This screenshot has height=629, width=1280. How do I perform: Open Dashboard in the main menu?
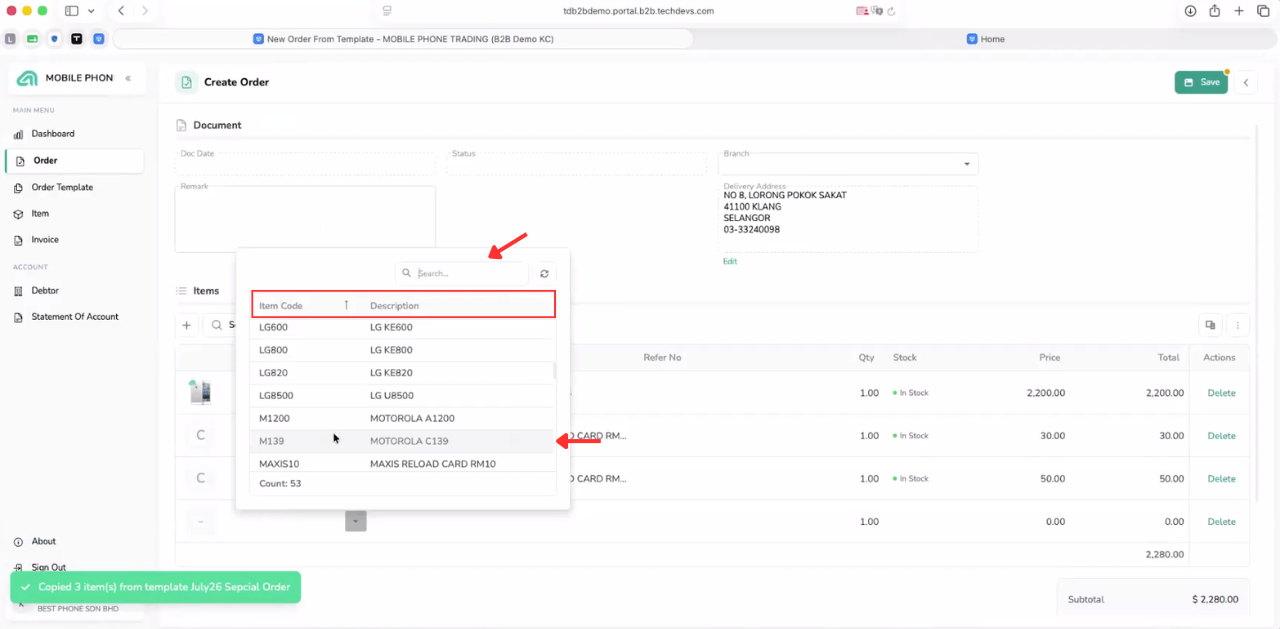tap(52, 133)
